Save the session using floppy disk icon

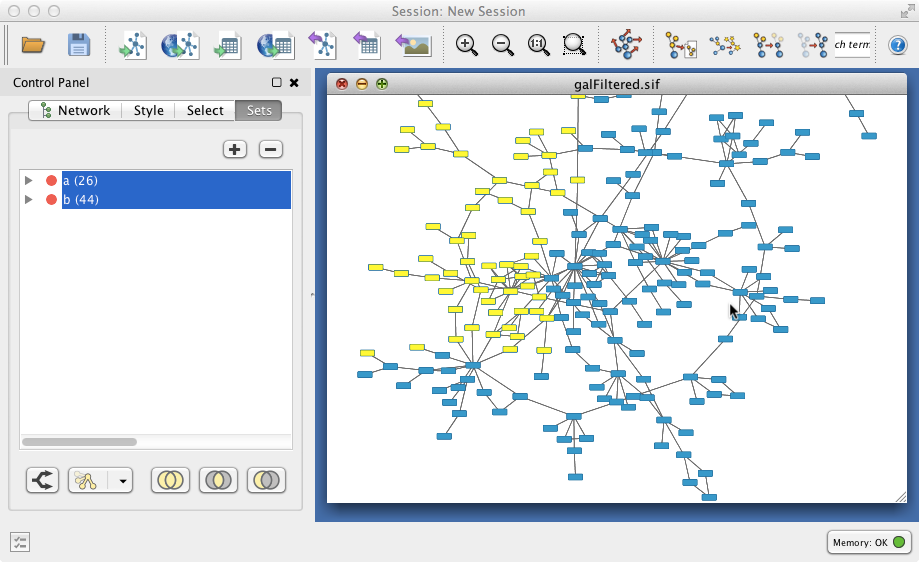coord(79,44)
